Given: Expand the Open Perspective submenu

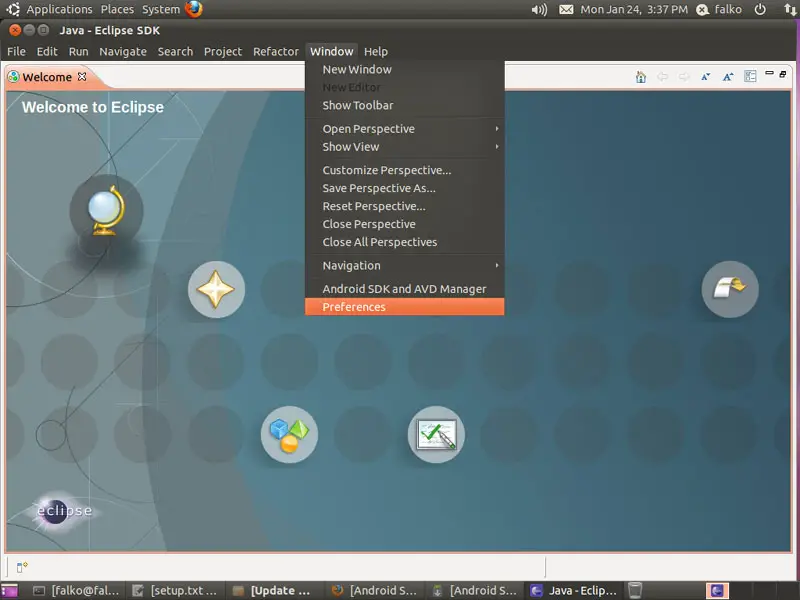Looking at the screenshot, I should pyautogui.click(x=405, y=129).
